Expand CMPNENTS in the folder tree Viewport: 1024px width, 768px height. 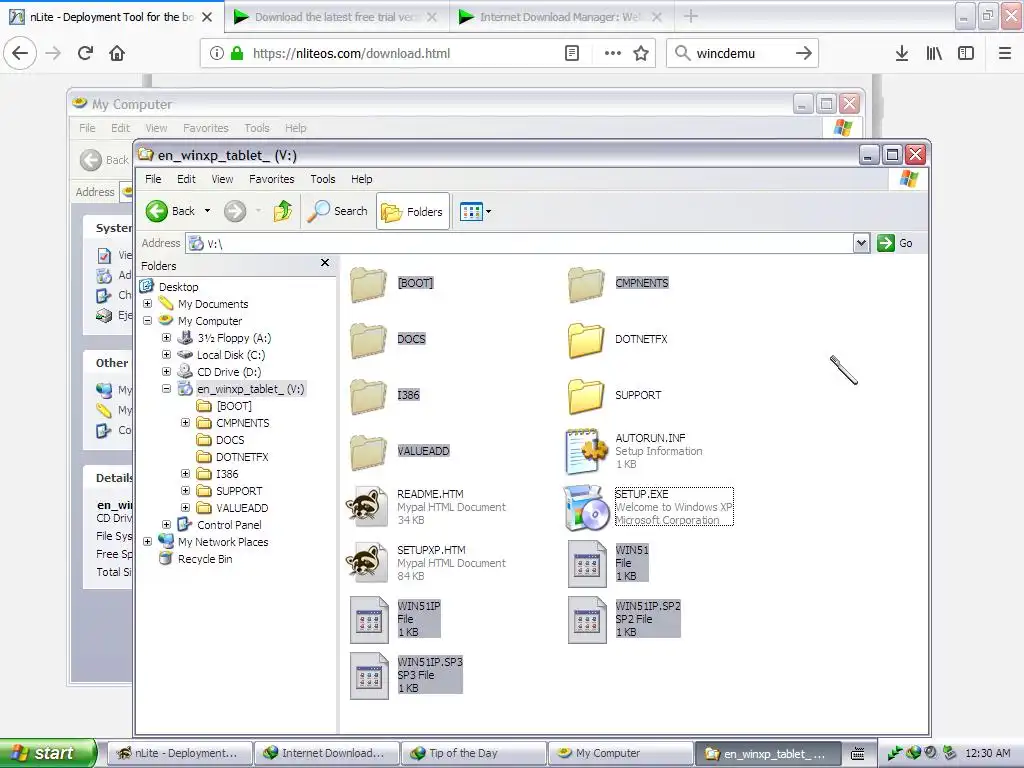point(185,423)
